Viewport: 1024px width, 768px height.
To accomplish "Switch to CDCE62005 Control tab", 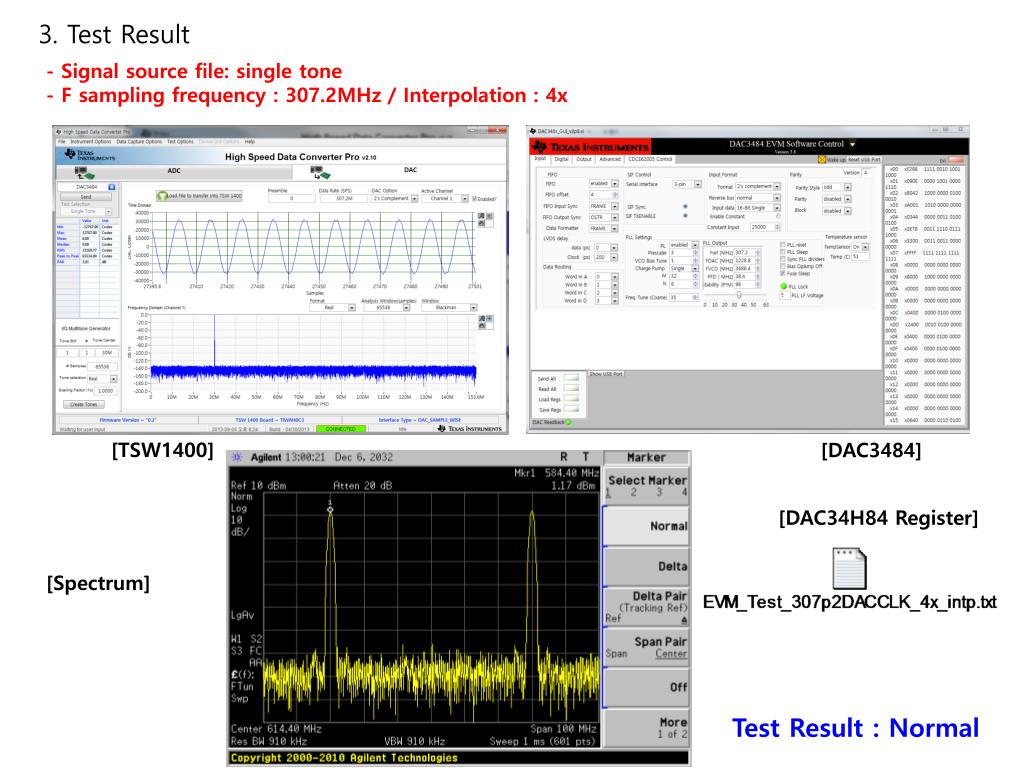I will tap(650, 159).
